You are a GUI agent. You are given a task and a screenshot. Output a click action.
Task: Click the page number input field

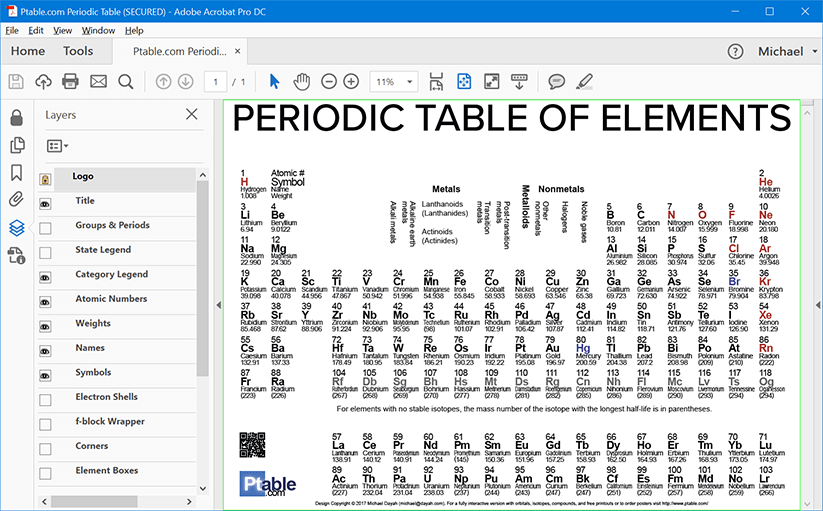point(216,81)
